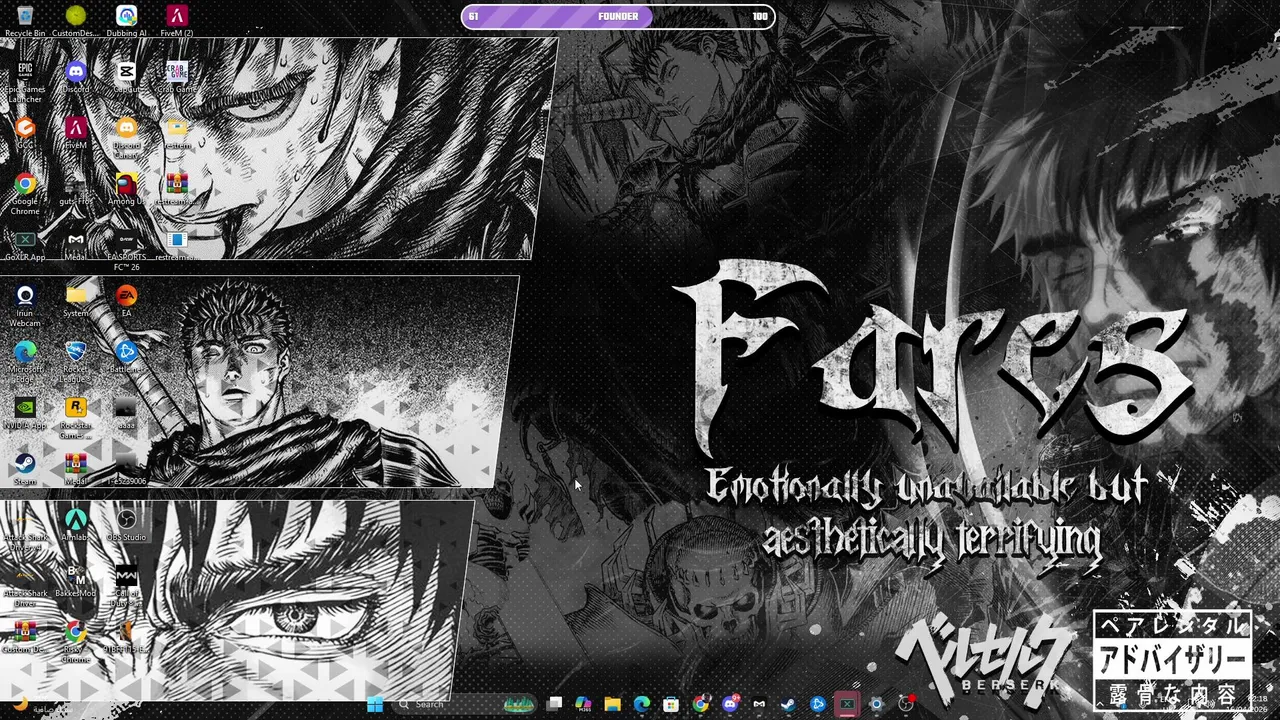Open the Custom De... archive on desktop

[25, 636]
